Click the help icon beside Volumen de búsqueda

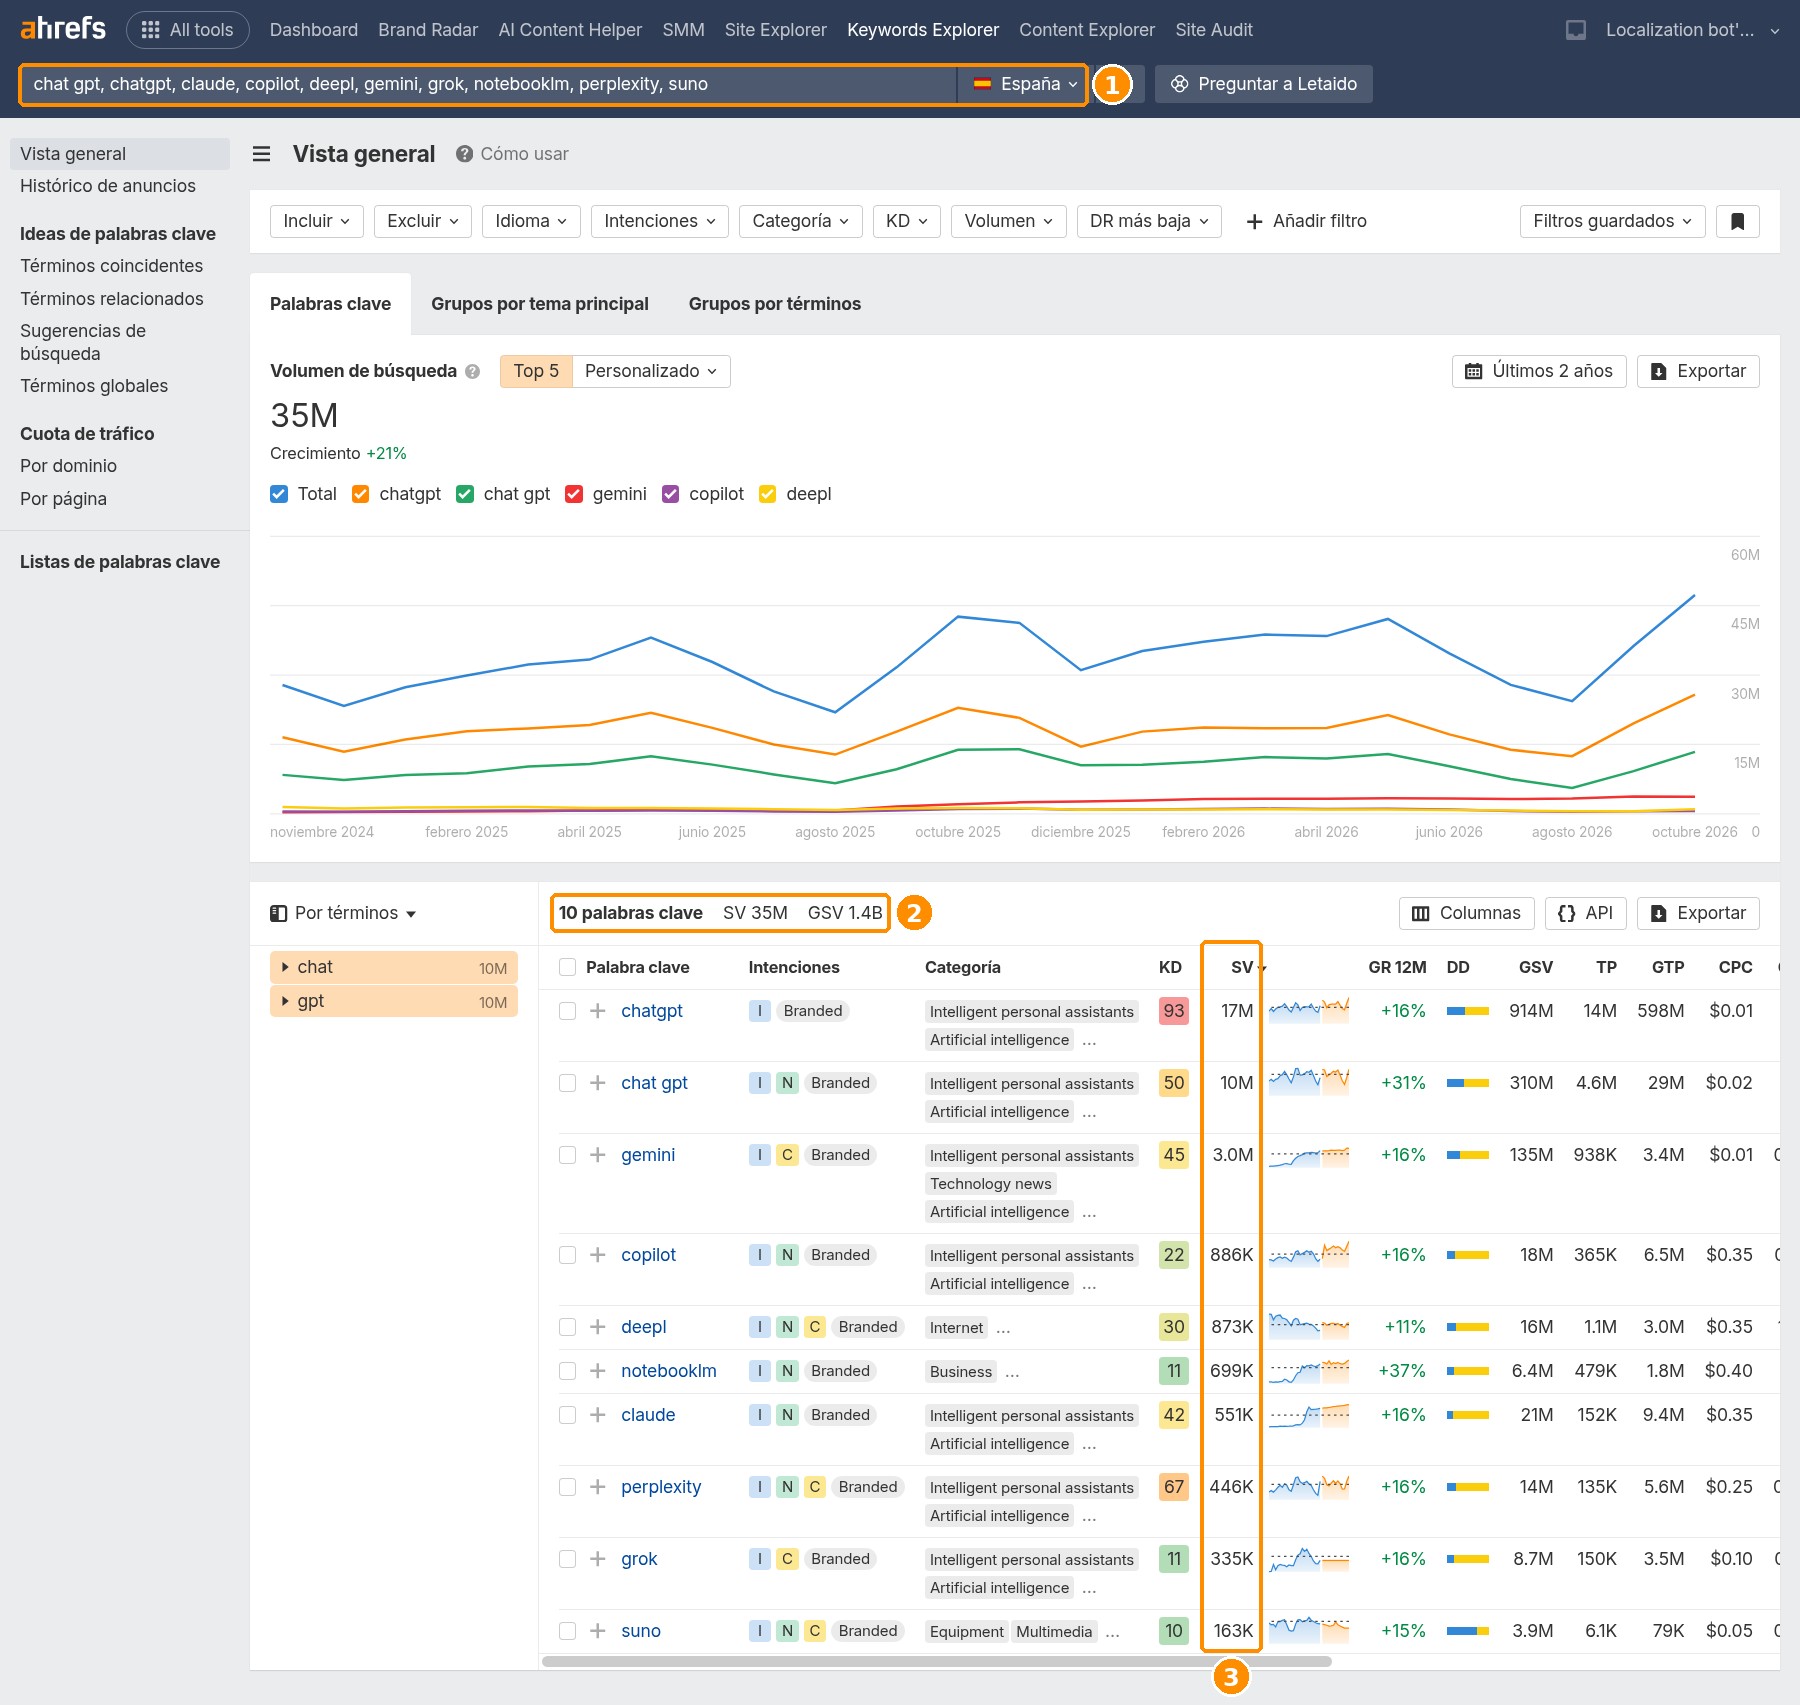[x=473, y=371]
